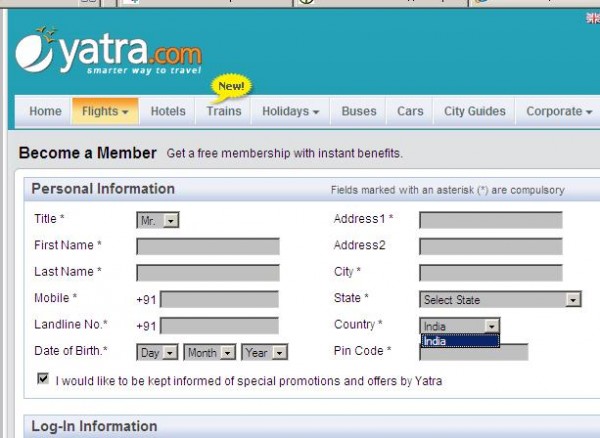This screenshot has width=600, height=438.
Task: Open the Trains tab
Action: [x=224, y=111]
